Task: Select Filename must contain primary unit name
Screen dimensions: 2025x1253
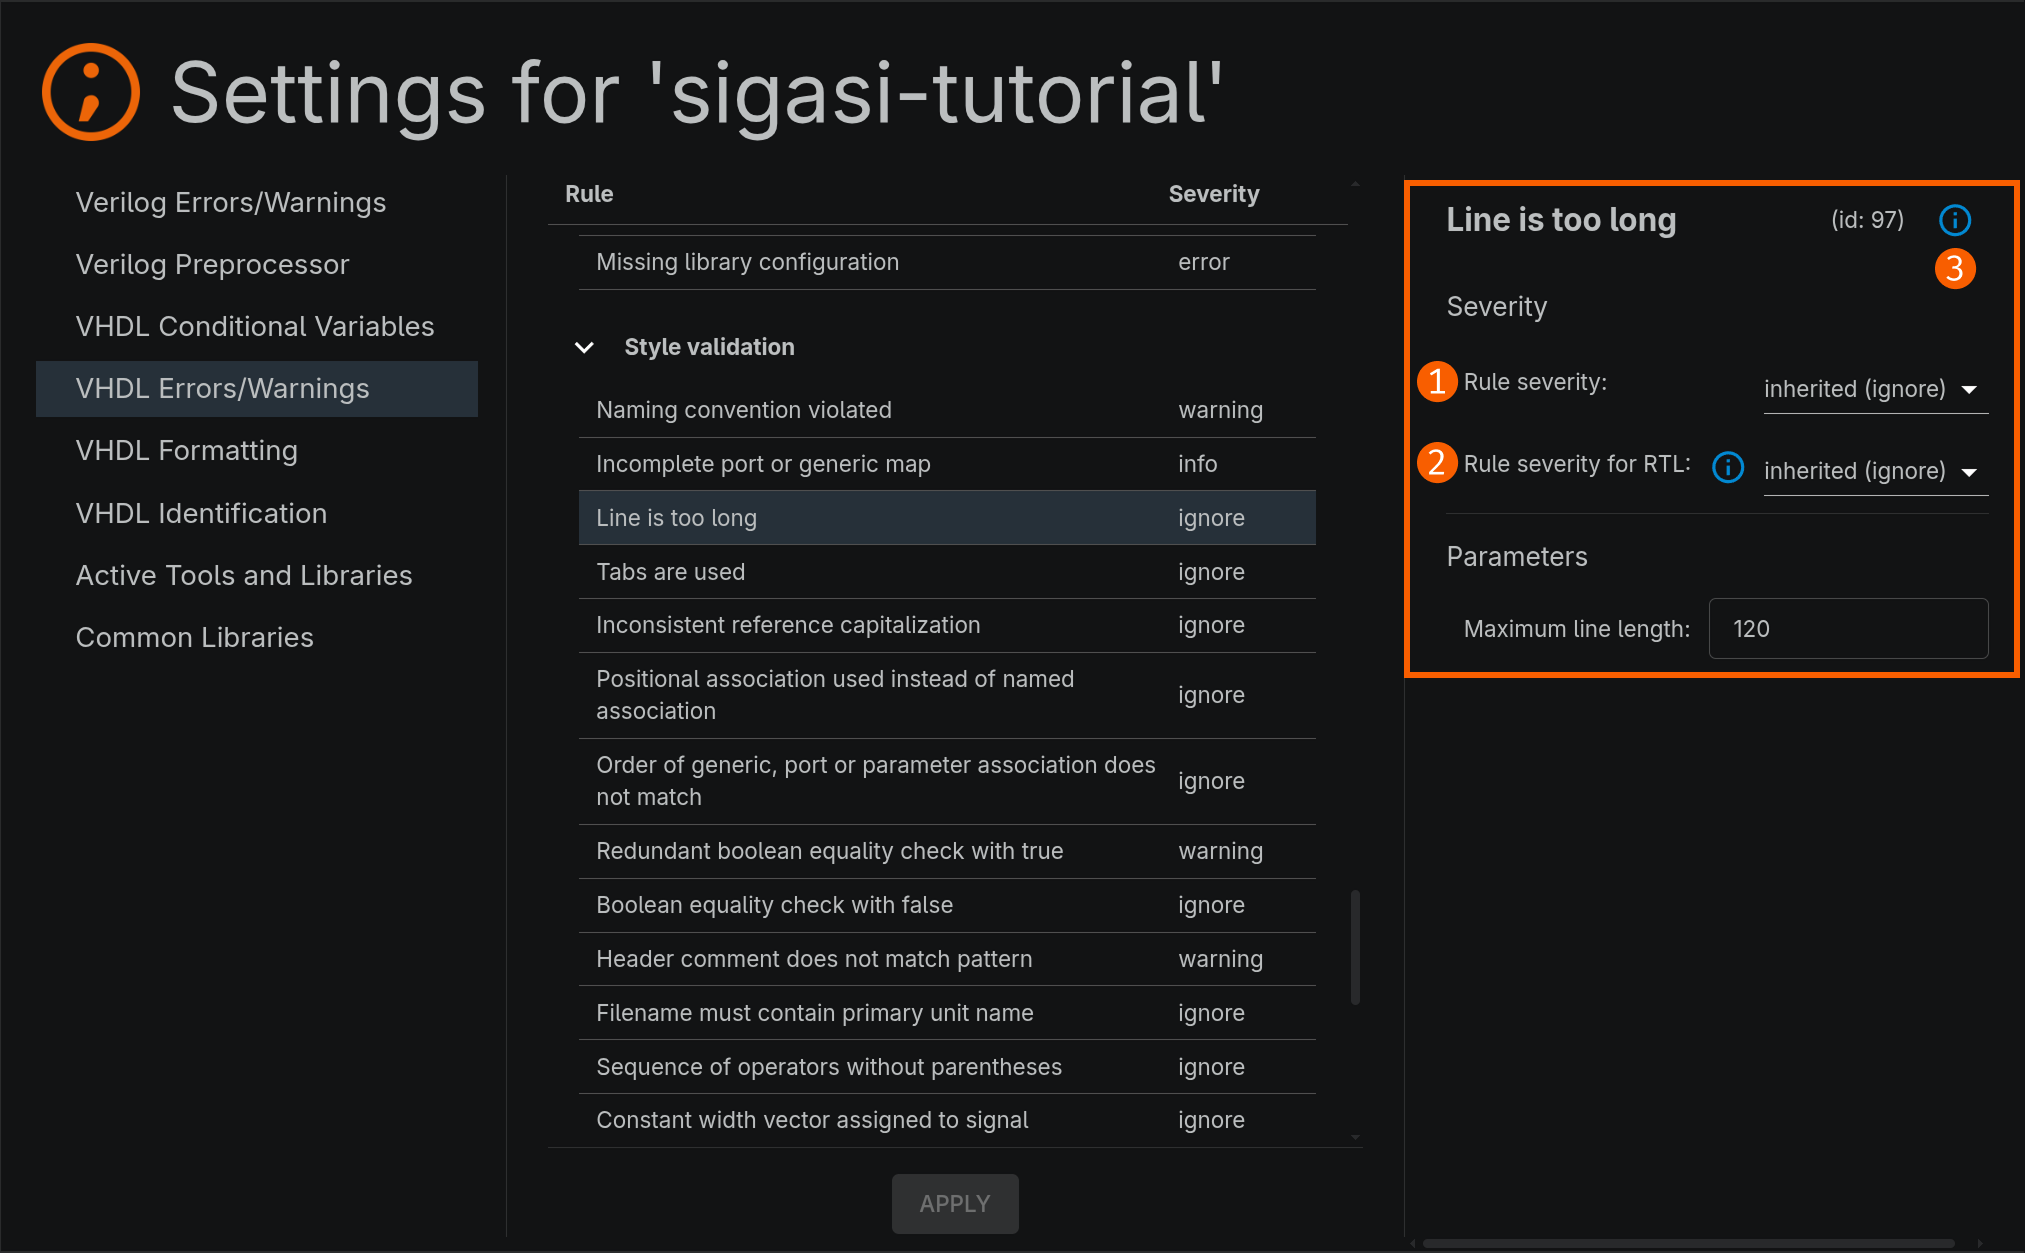Action: [947, 1013]
